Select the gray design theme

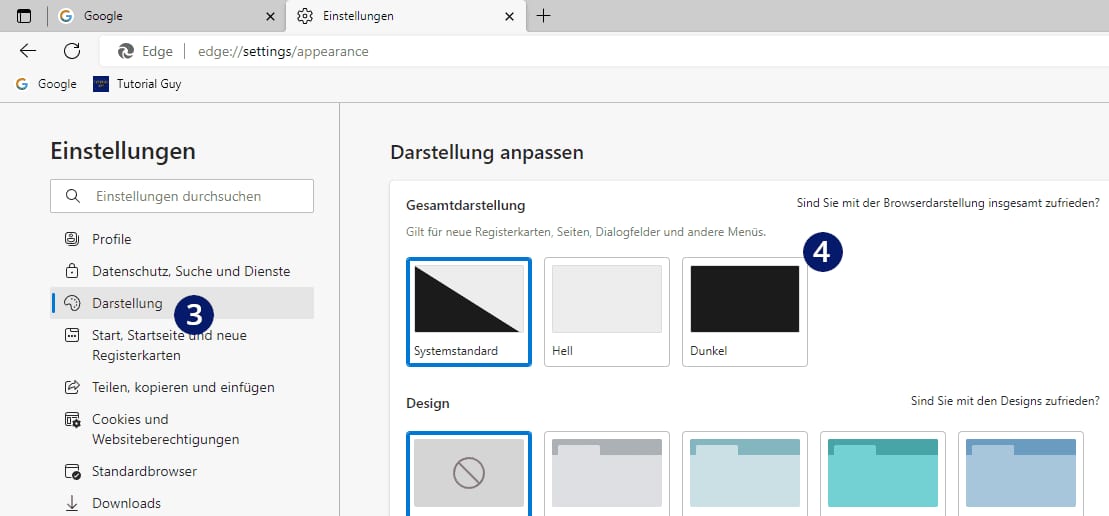[x=607, y=473]
